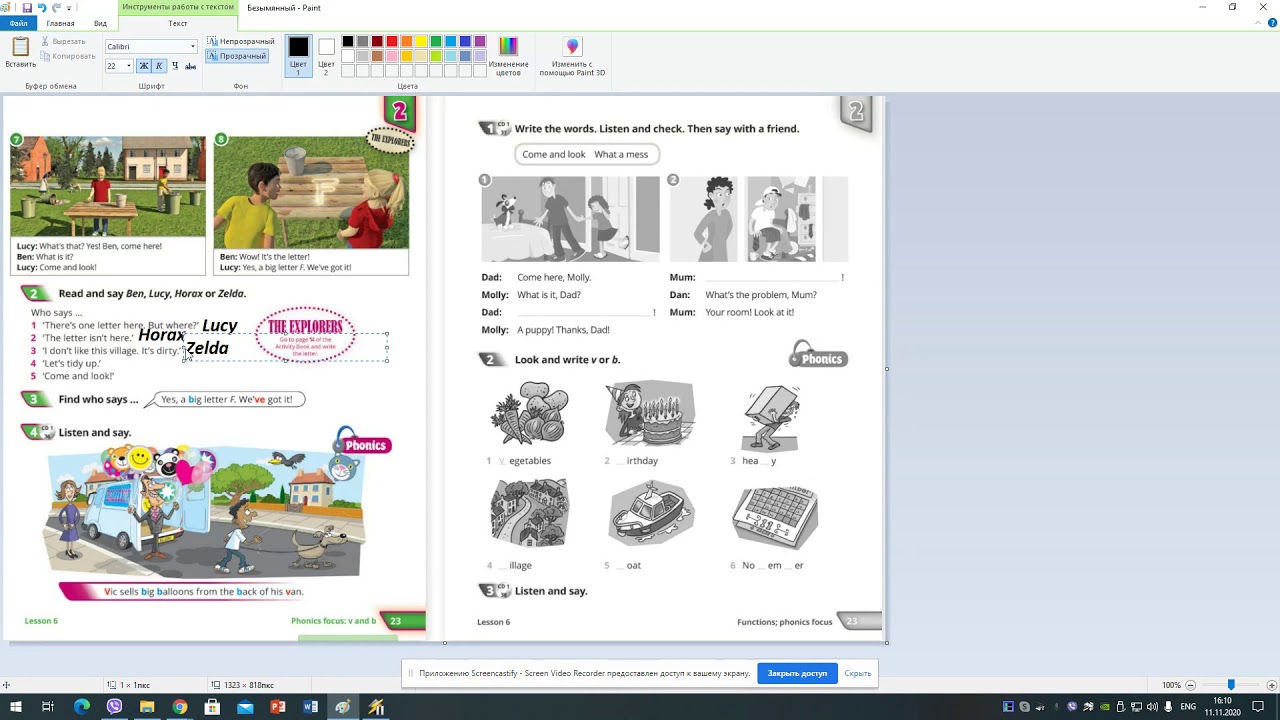Click the zoom in plus button
1280x720 pixels.
coord(1272,685)
